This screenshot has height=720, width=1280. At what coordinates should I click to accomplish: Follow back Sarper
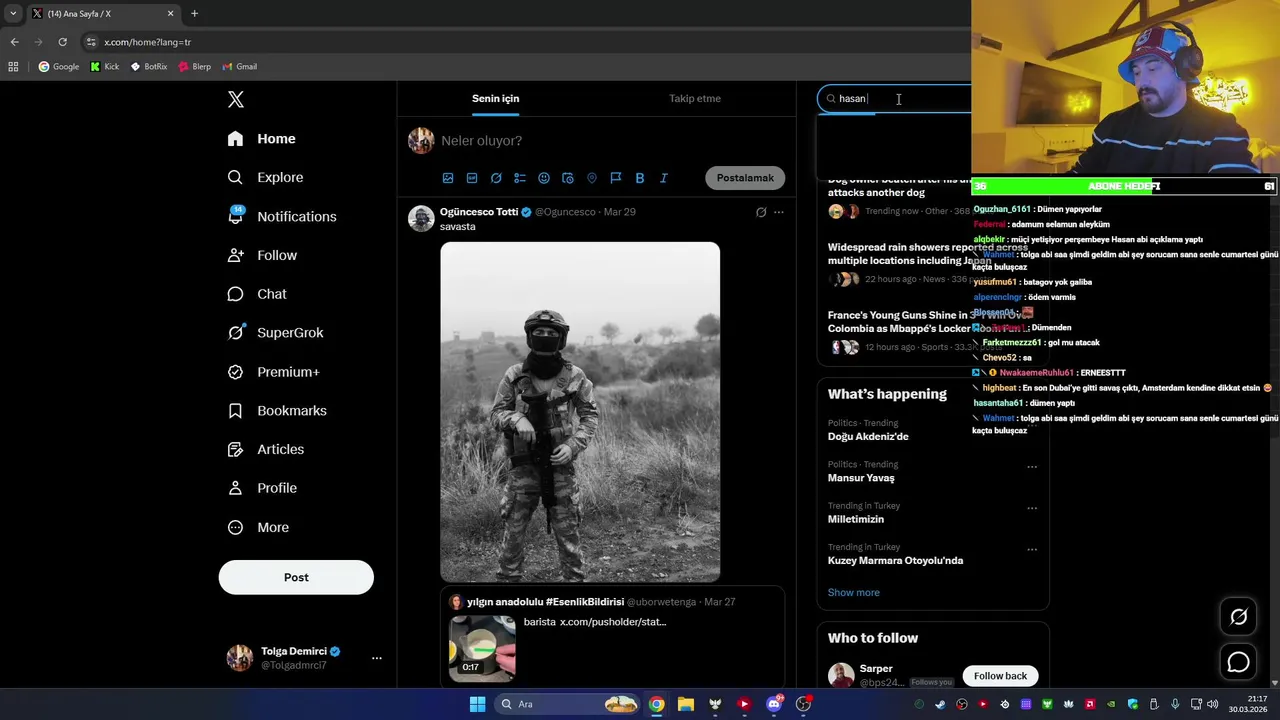tap(1000, 676)
